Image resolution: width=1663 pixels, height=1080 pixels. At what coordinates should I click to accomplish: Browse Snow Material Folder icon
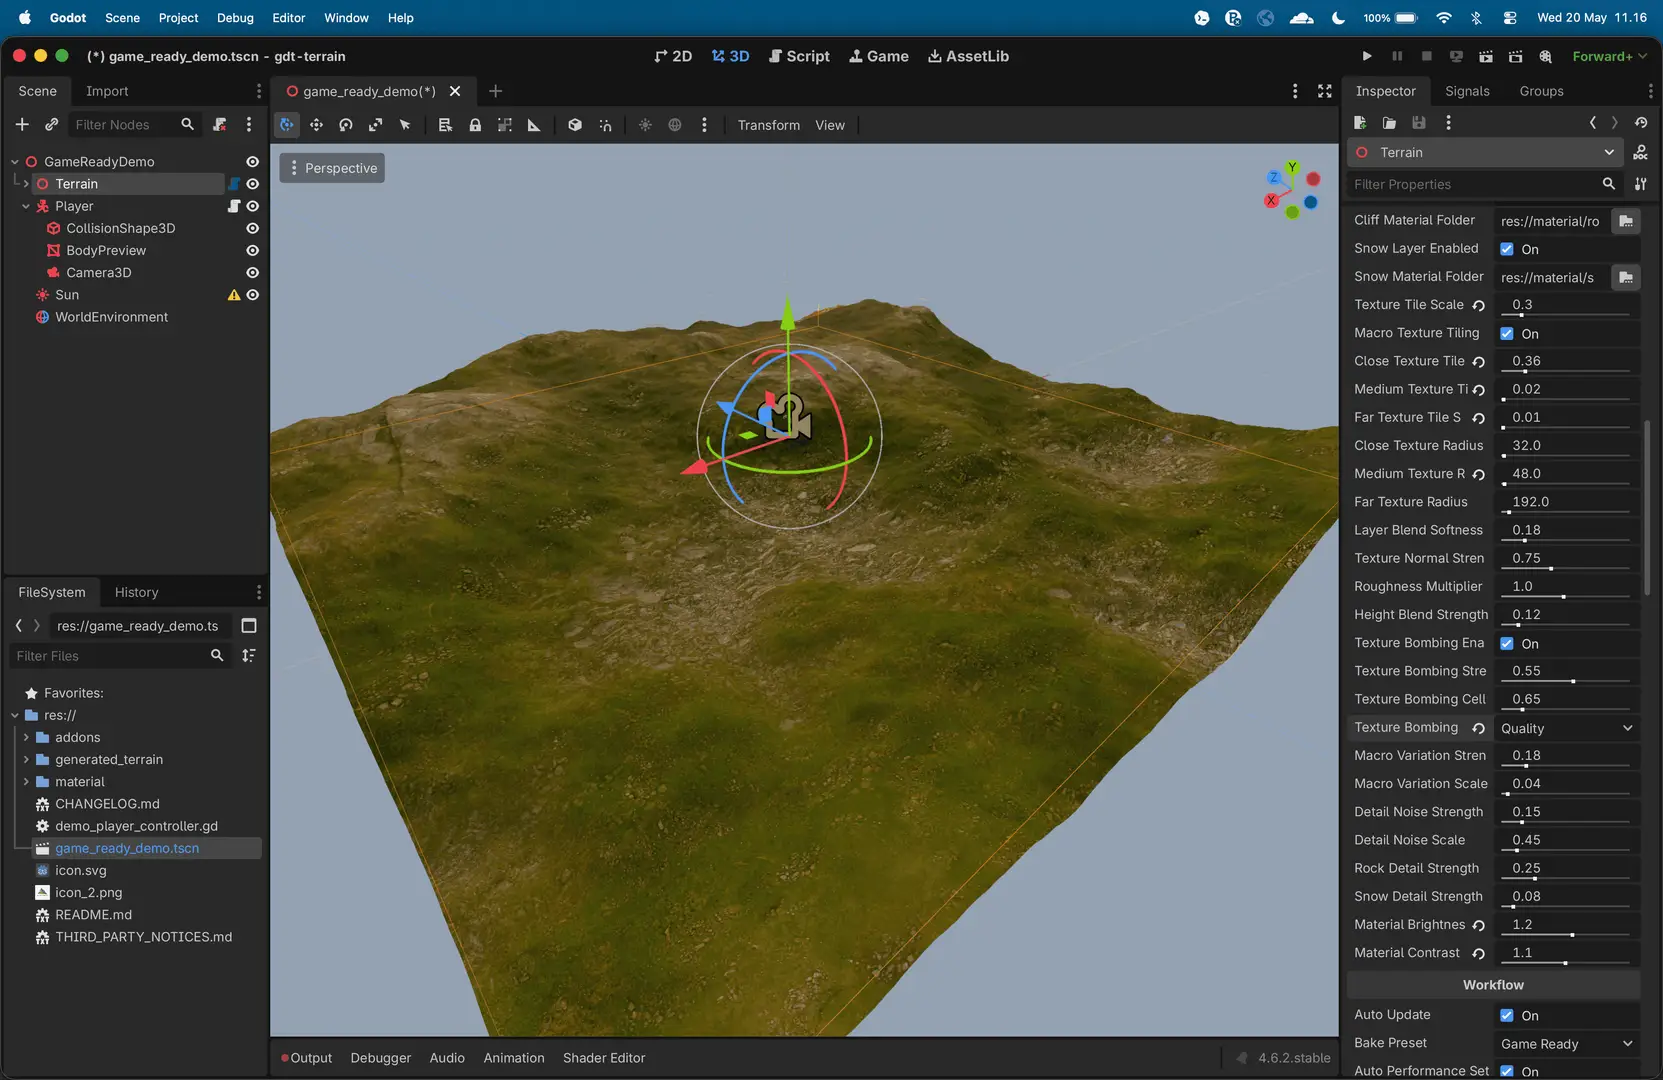tap(1626, 277)
